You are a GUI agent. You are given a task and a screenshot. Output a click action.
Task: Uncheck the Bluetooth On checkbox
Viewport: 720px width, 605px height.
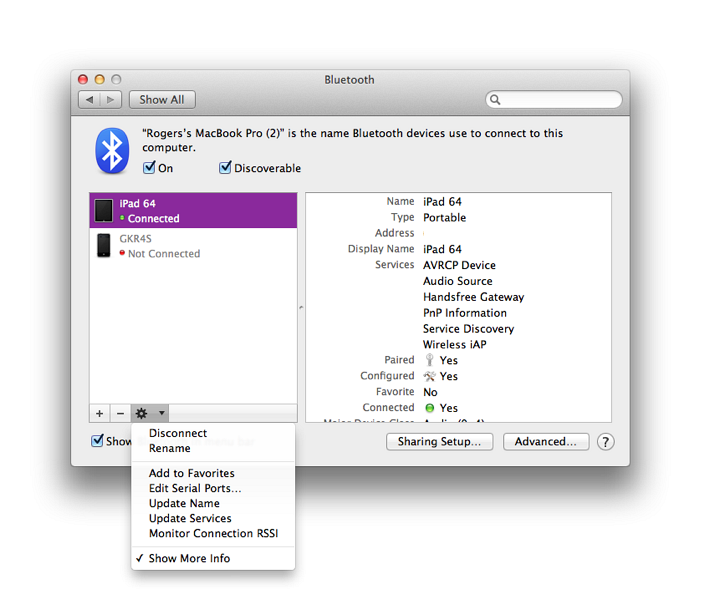pos(149,168)
